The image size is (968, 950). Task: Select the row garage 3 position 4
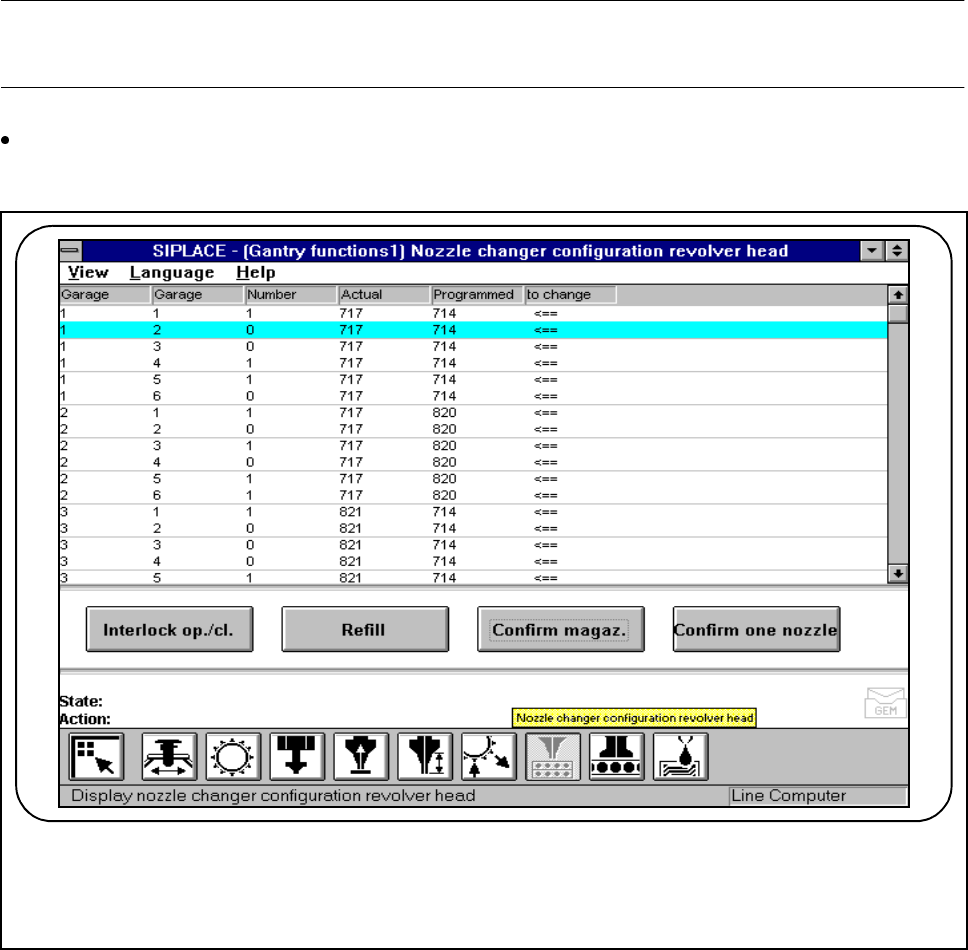click(x=474, y=561)
